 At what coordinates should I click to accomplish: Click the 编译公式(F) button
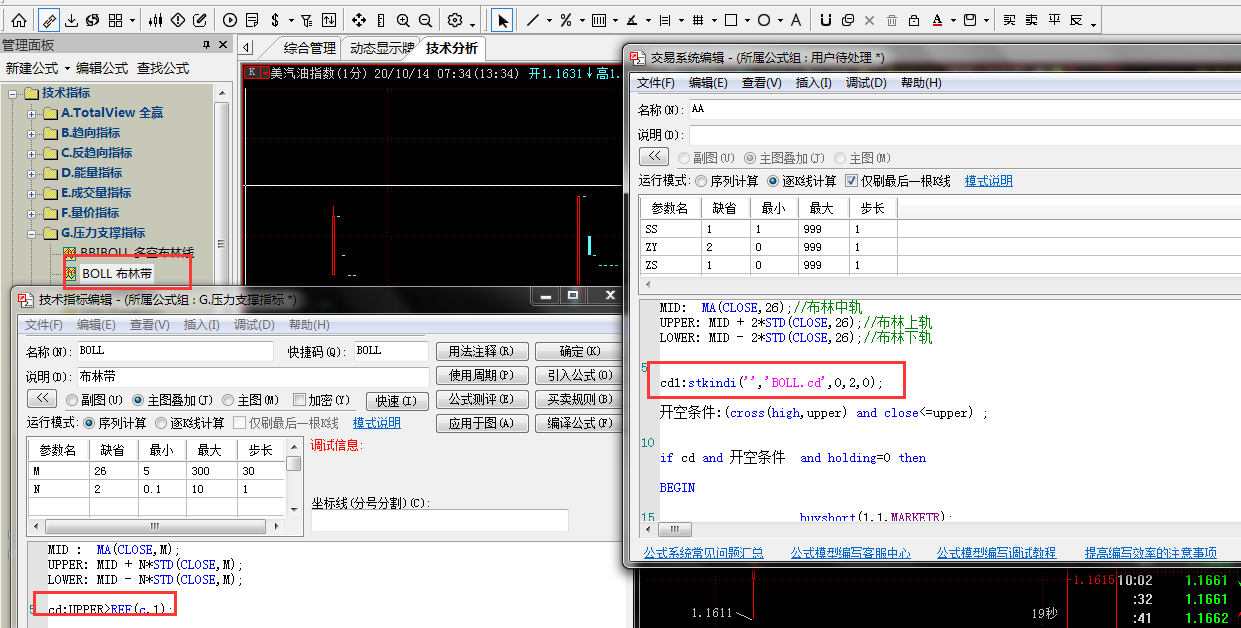pyautogui.click(x=576, y=423)
